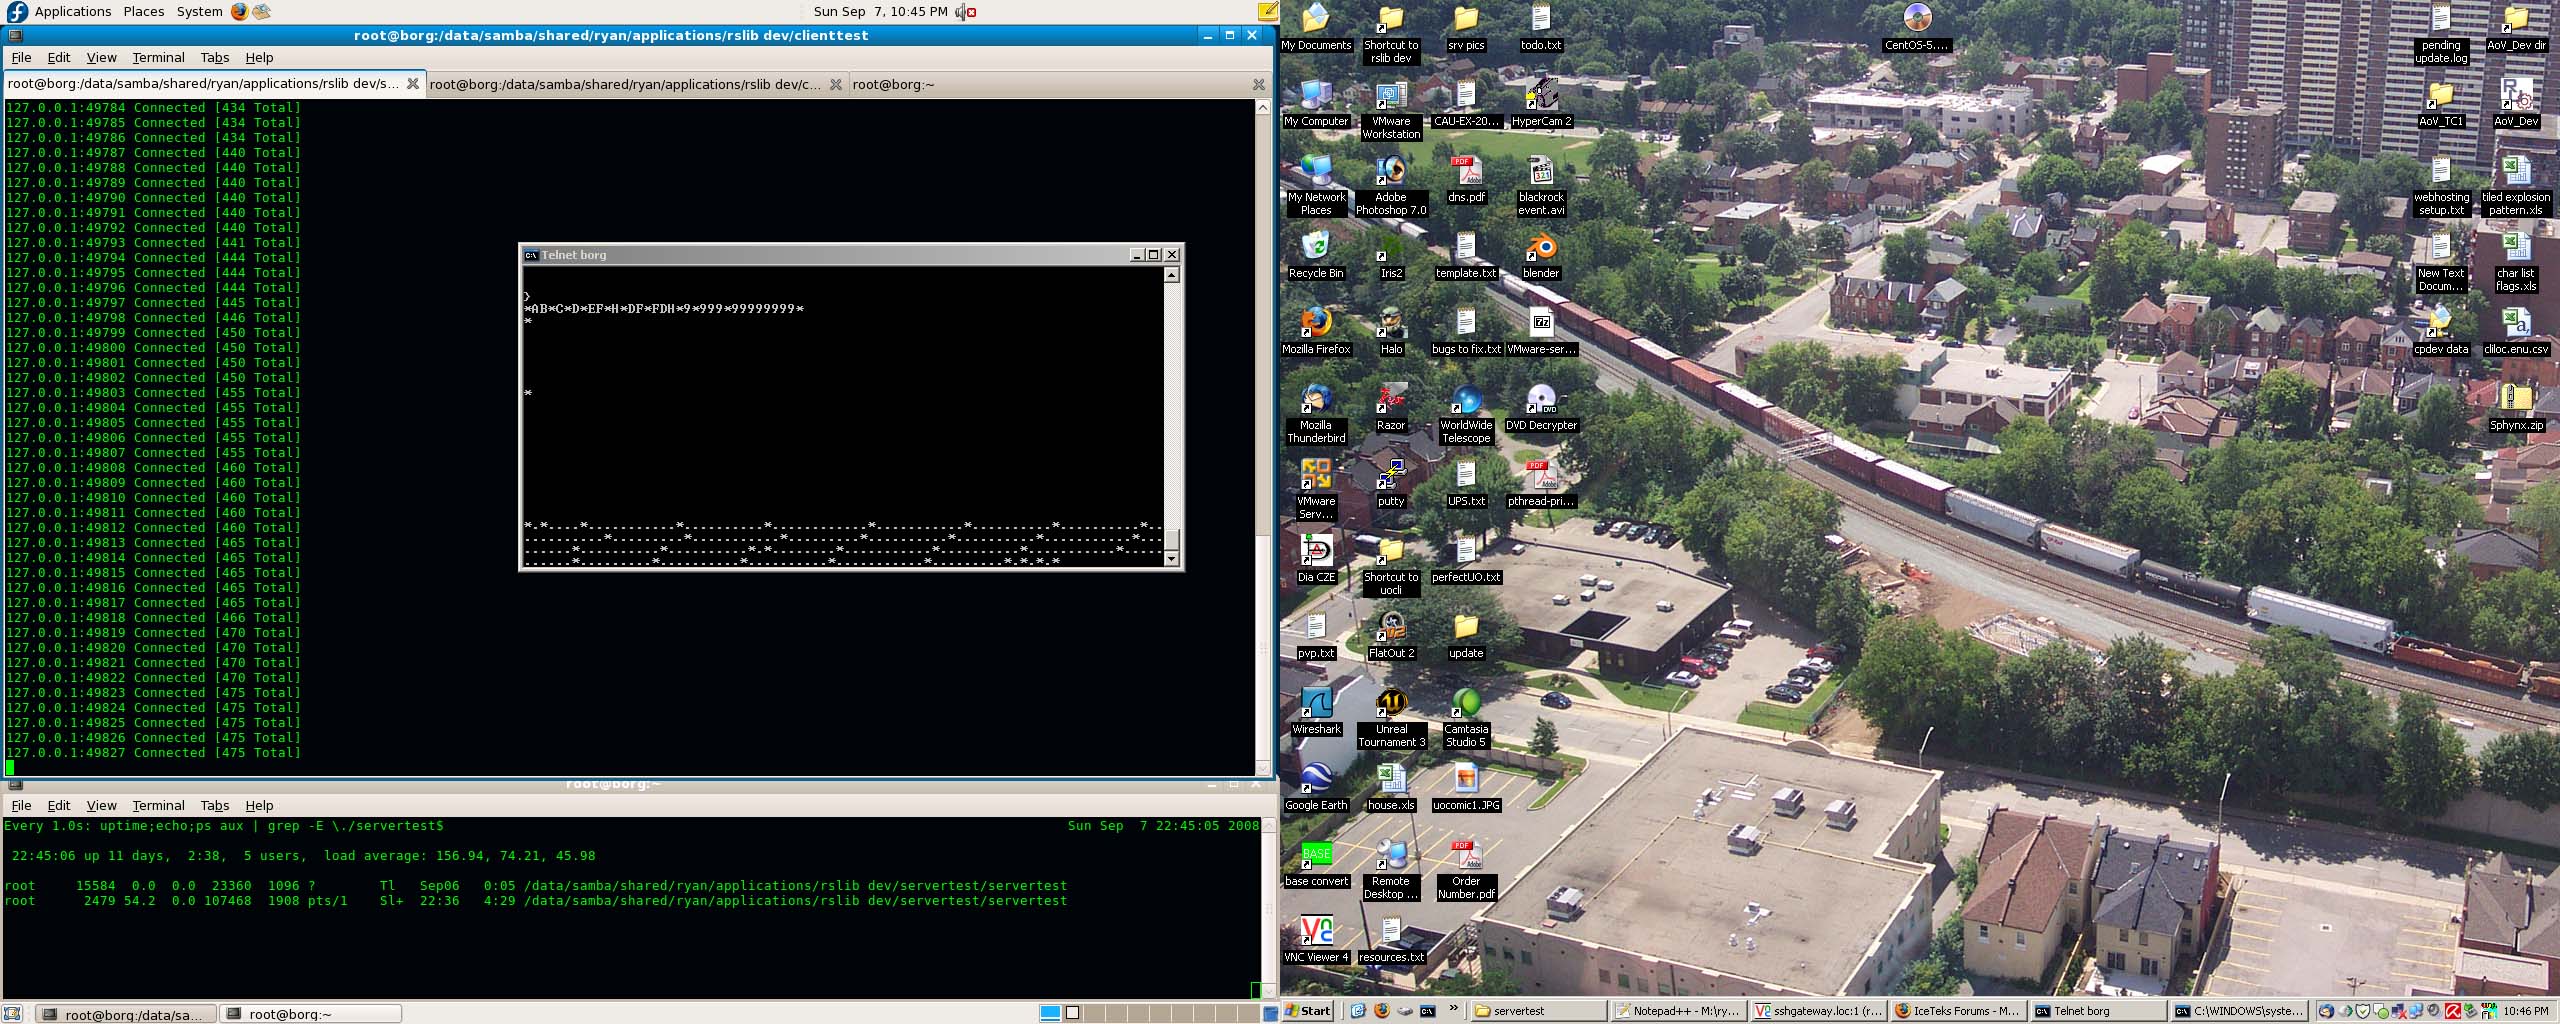The height and width of the screenshot is (1024, 2560).
Task: Select the VMware Workstation desktop icon
Action: point(1391,110)
